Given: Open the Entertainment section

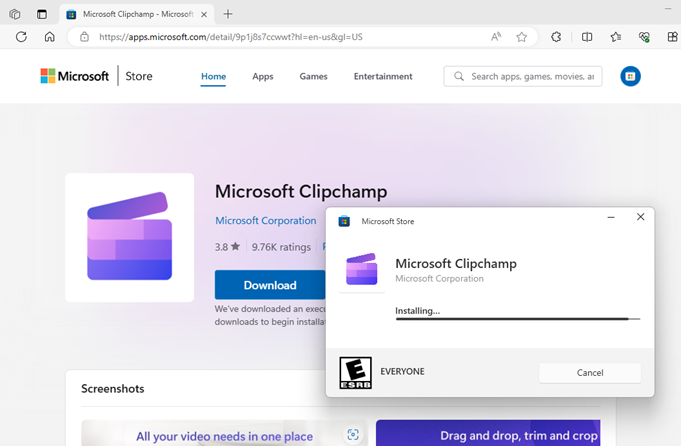Looking at the screenshot, I should pos(382,76).
